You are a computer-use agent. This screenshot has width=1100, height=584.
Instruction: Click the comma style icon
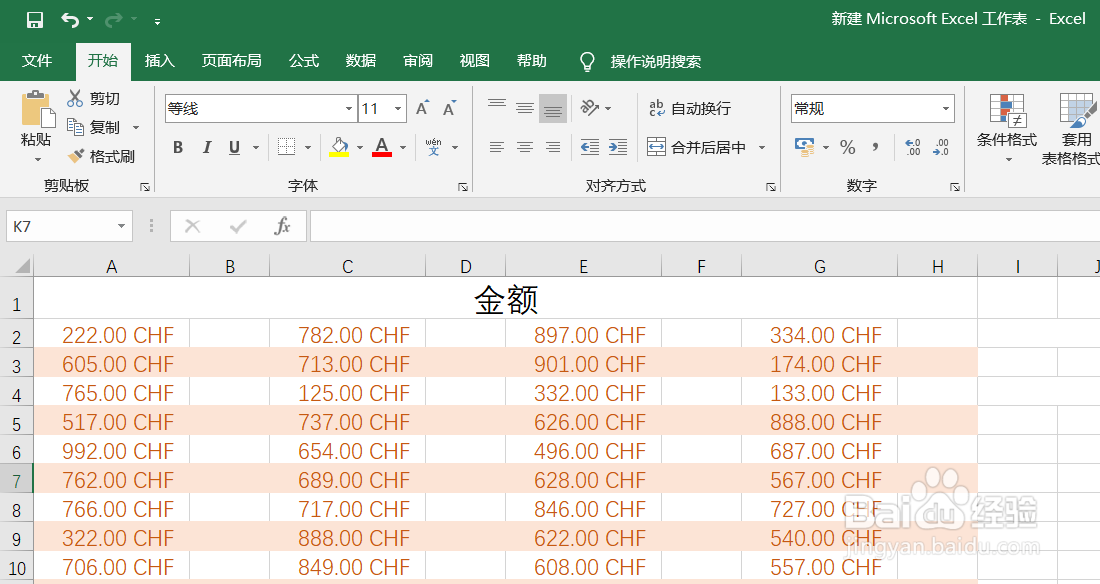pos(875,147)
